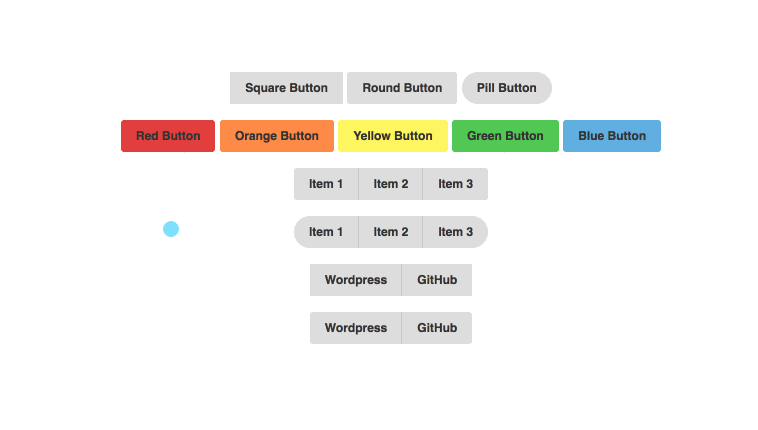Open GitHub in the bottom link group
Screen dimensions: 758x430
click(437, 328)
